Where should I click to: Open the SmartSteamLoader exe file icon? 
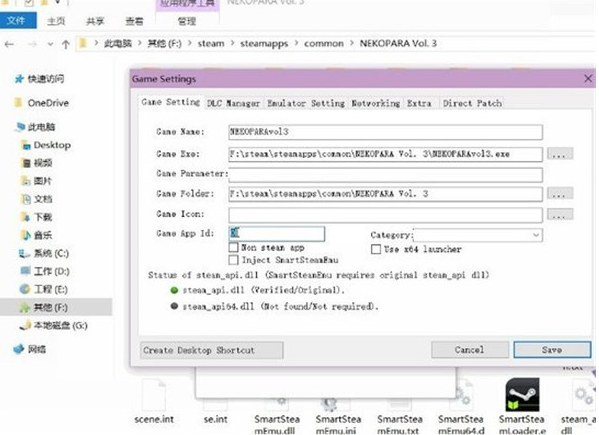click(522, 395)
